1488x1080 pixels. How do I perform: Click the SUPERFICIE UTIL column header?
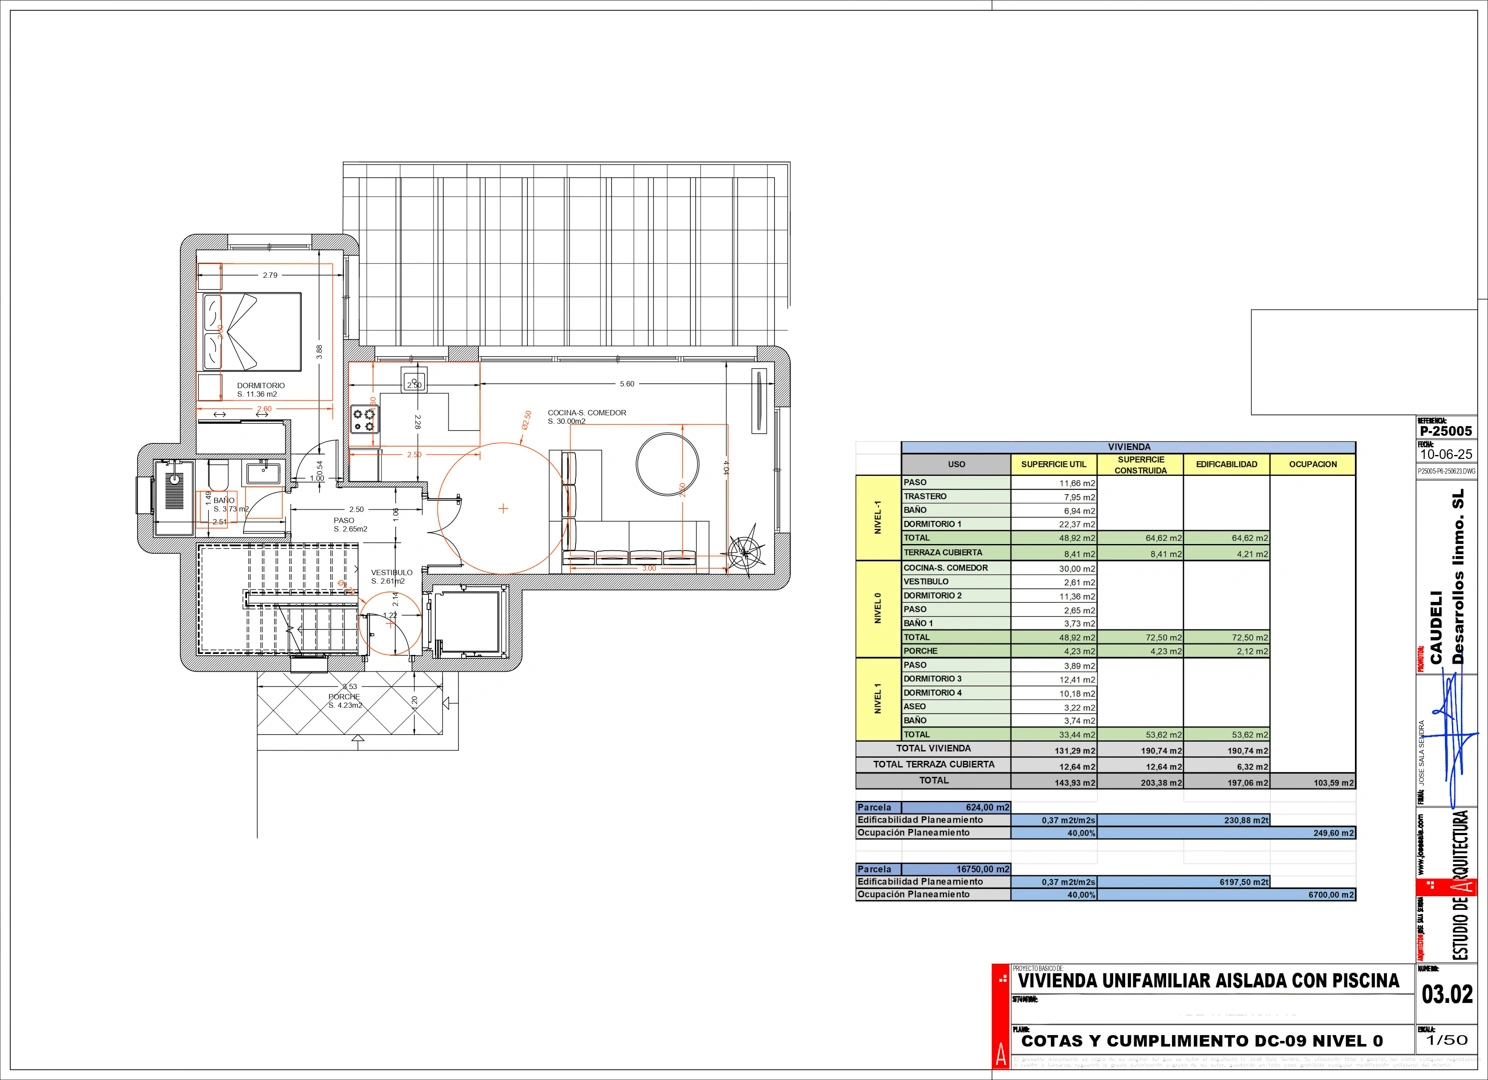pos(1054,464)
